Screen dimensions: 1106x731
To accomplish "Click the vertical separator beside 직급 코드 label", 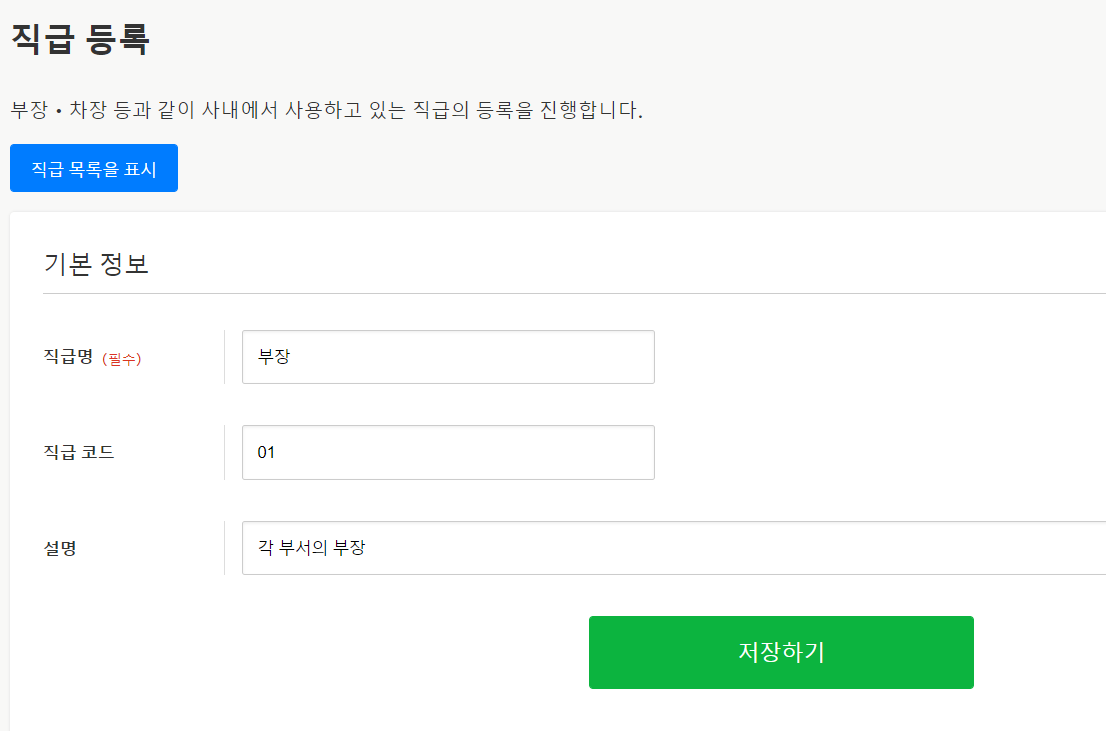I will 224,452.
